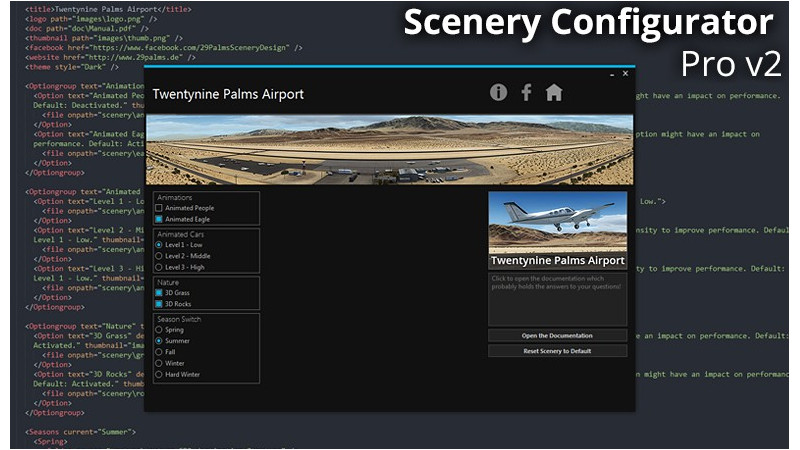Choose the Spring season
Image resolution: width=800 pixels, height=450 pixels.
(x=159, y=330)
